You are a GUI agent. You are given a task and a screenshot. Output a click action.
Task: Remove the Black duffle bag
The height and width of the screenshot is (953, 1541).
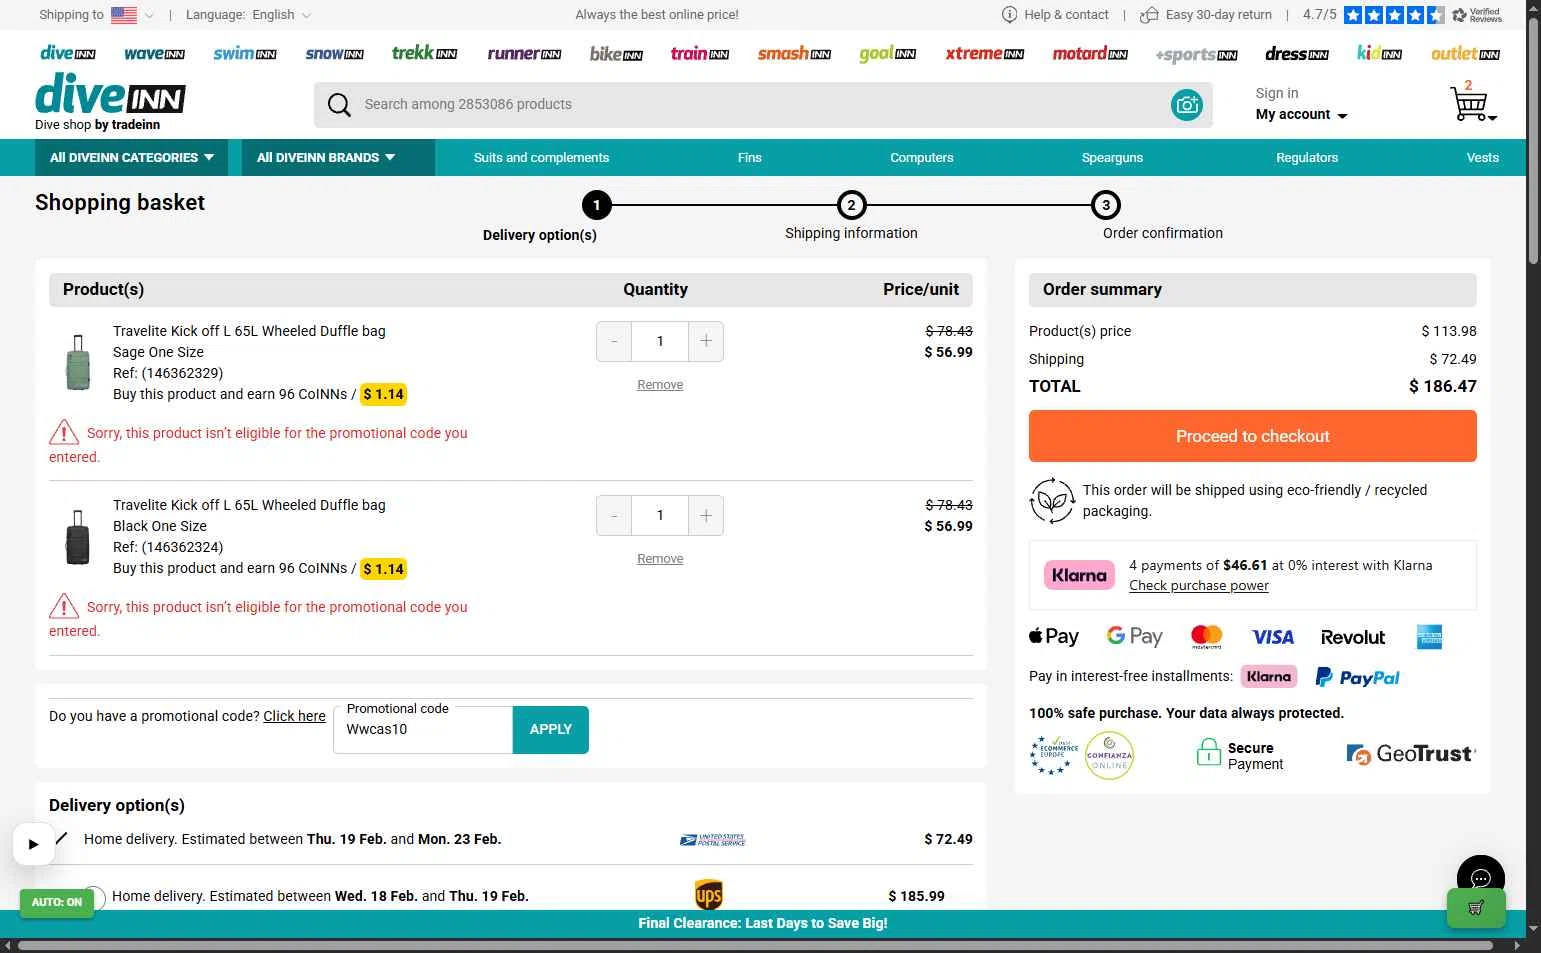[x=660, y=559]
